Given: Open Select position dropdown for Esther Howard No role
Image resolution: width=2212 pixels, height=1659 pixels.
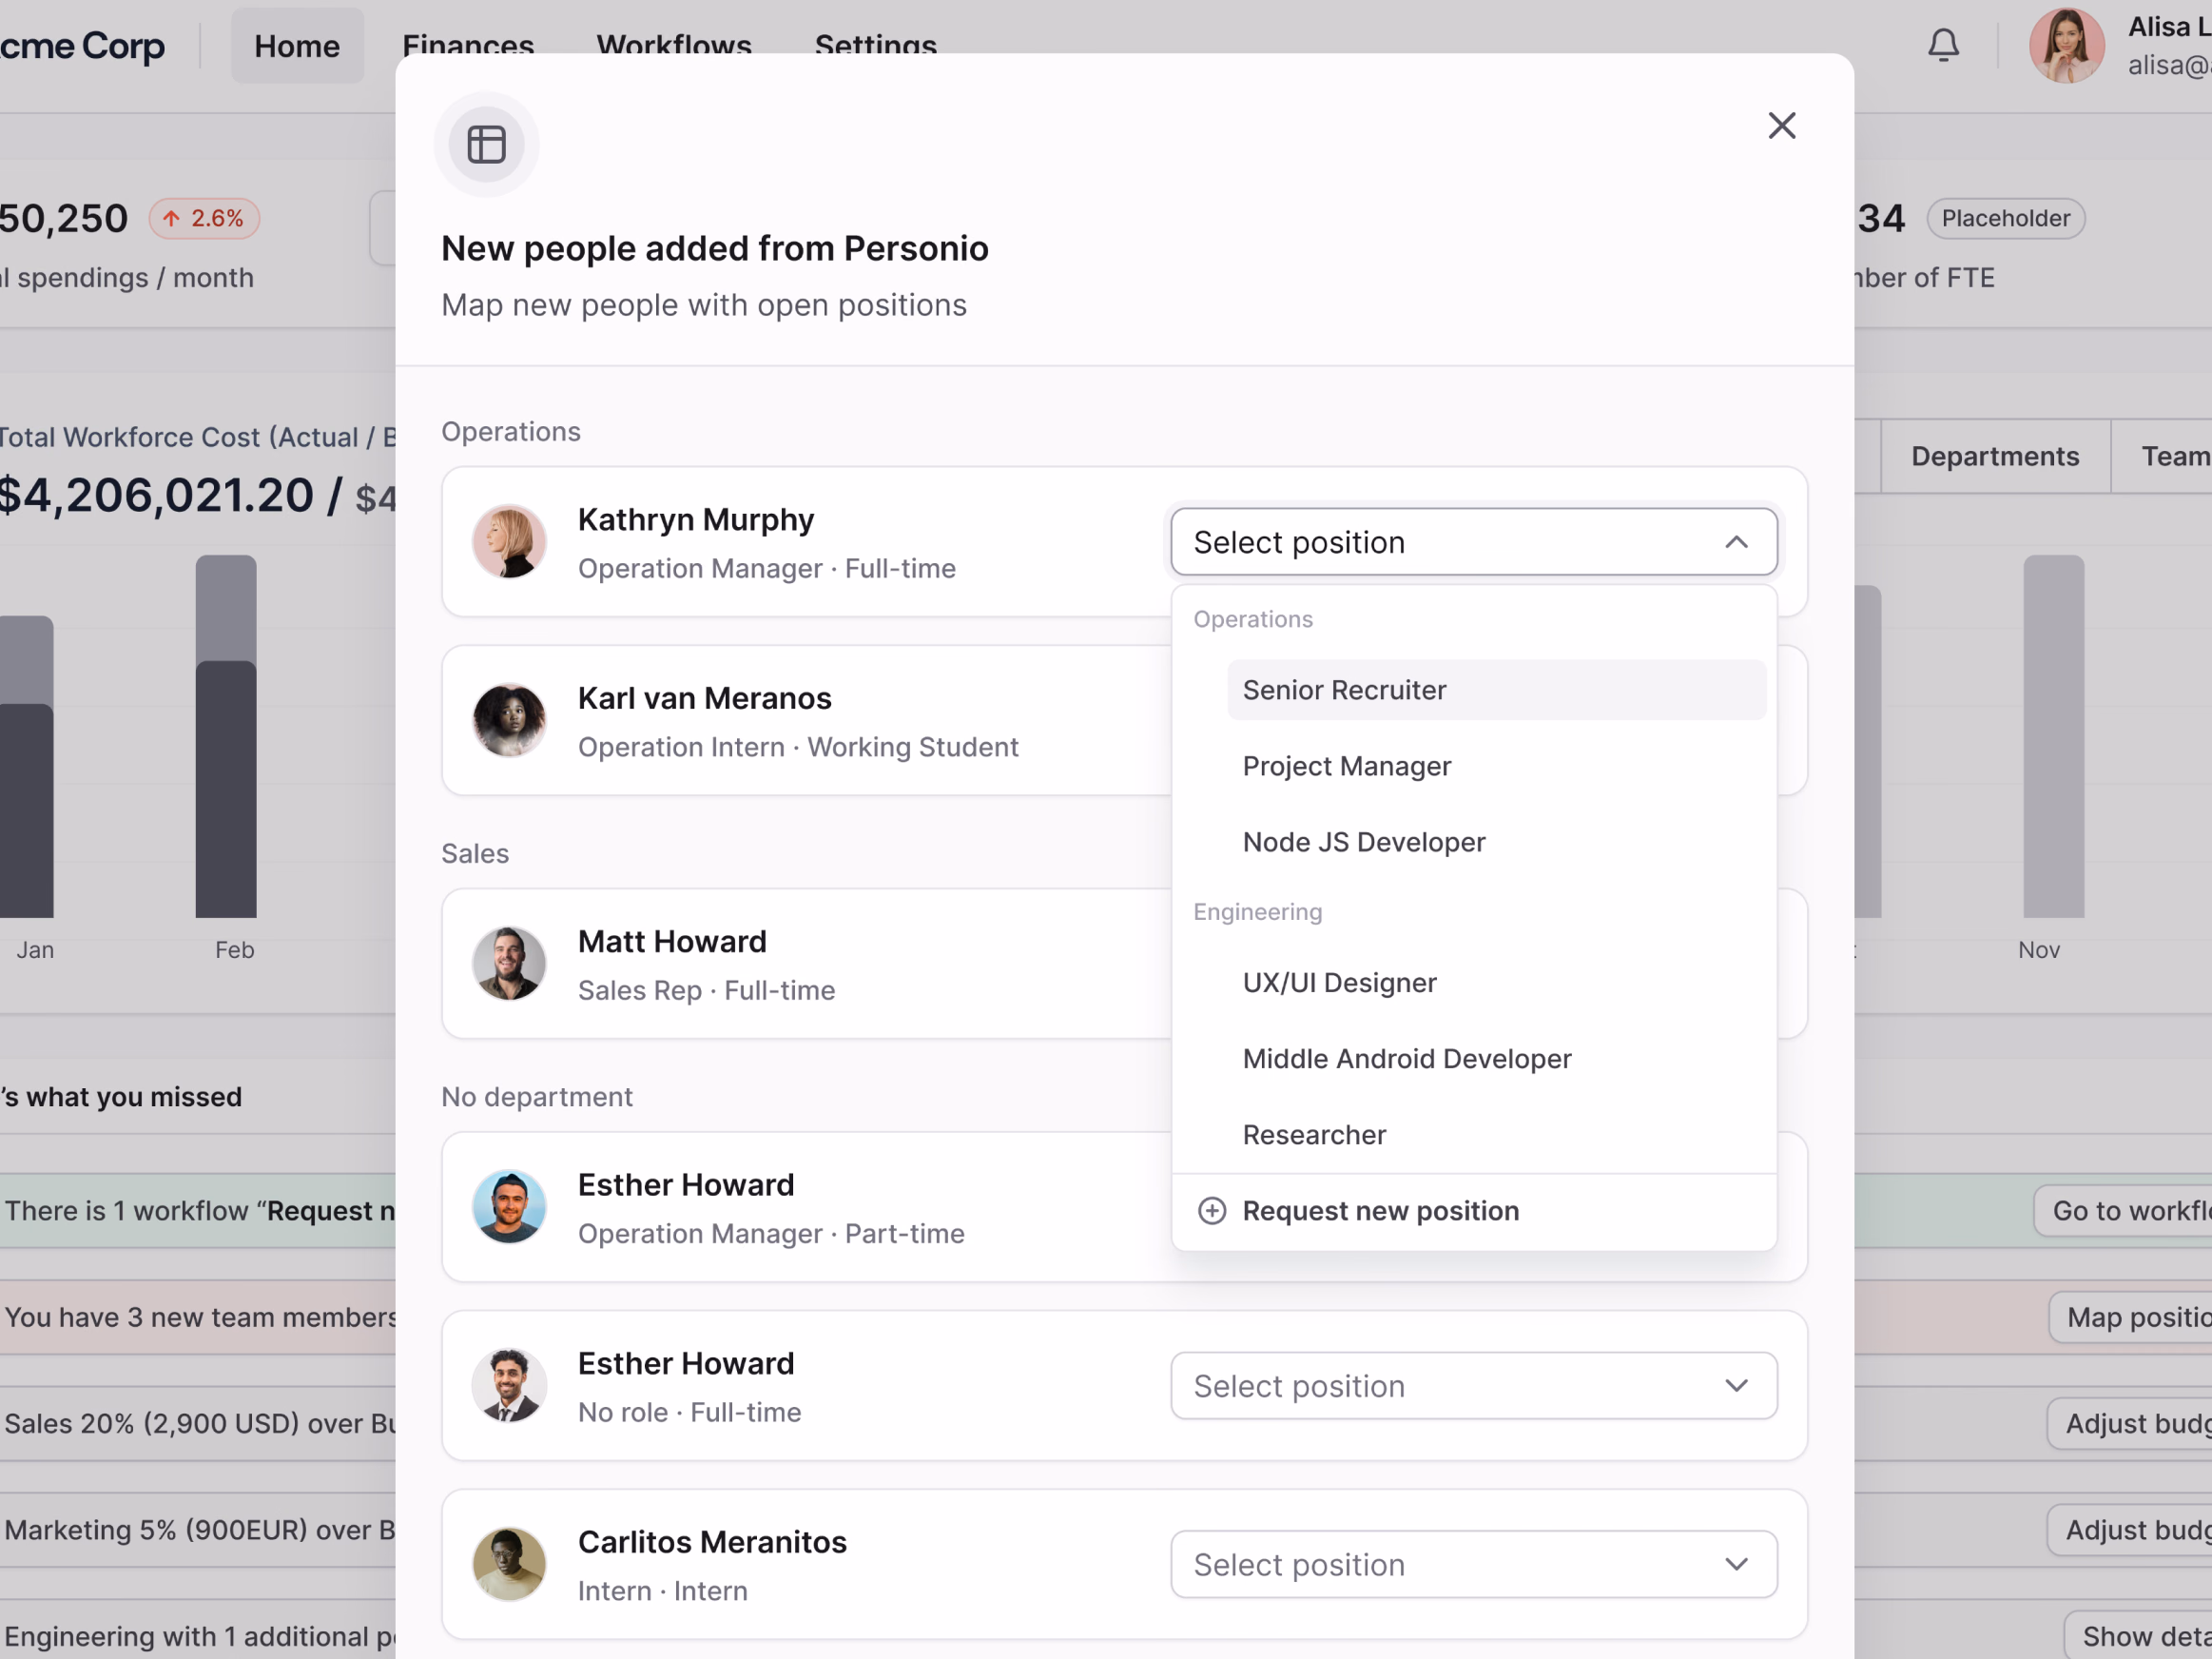Looking at the screenshot, I should point(1473,1386).
